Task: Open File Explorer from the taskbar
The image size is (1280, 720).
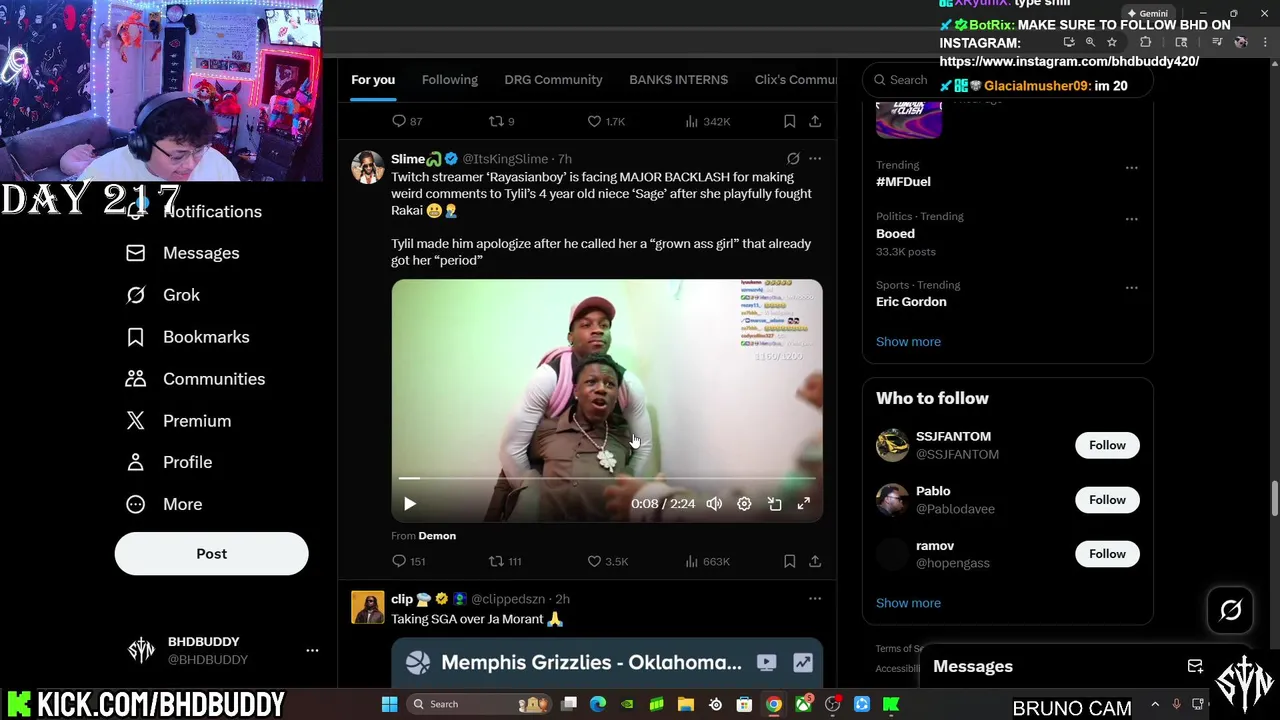Action: pyautogui.click(x=685, y=704)
